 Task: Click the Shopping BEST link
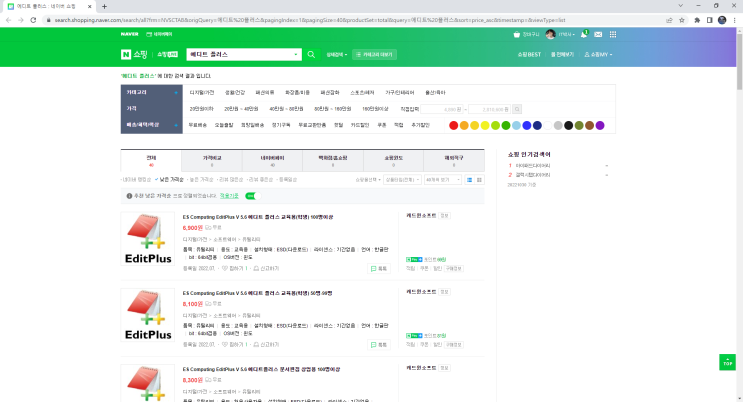click(x=529, y=55)
